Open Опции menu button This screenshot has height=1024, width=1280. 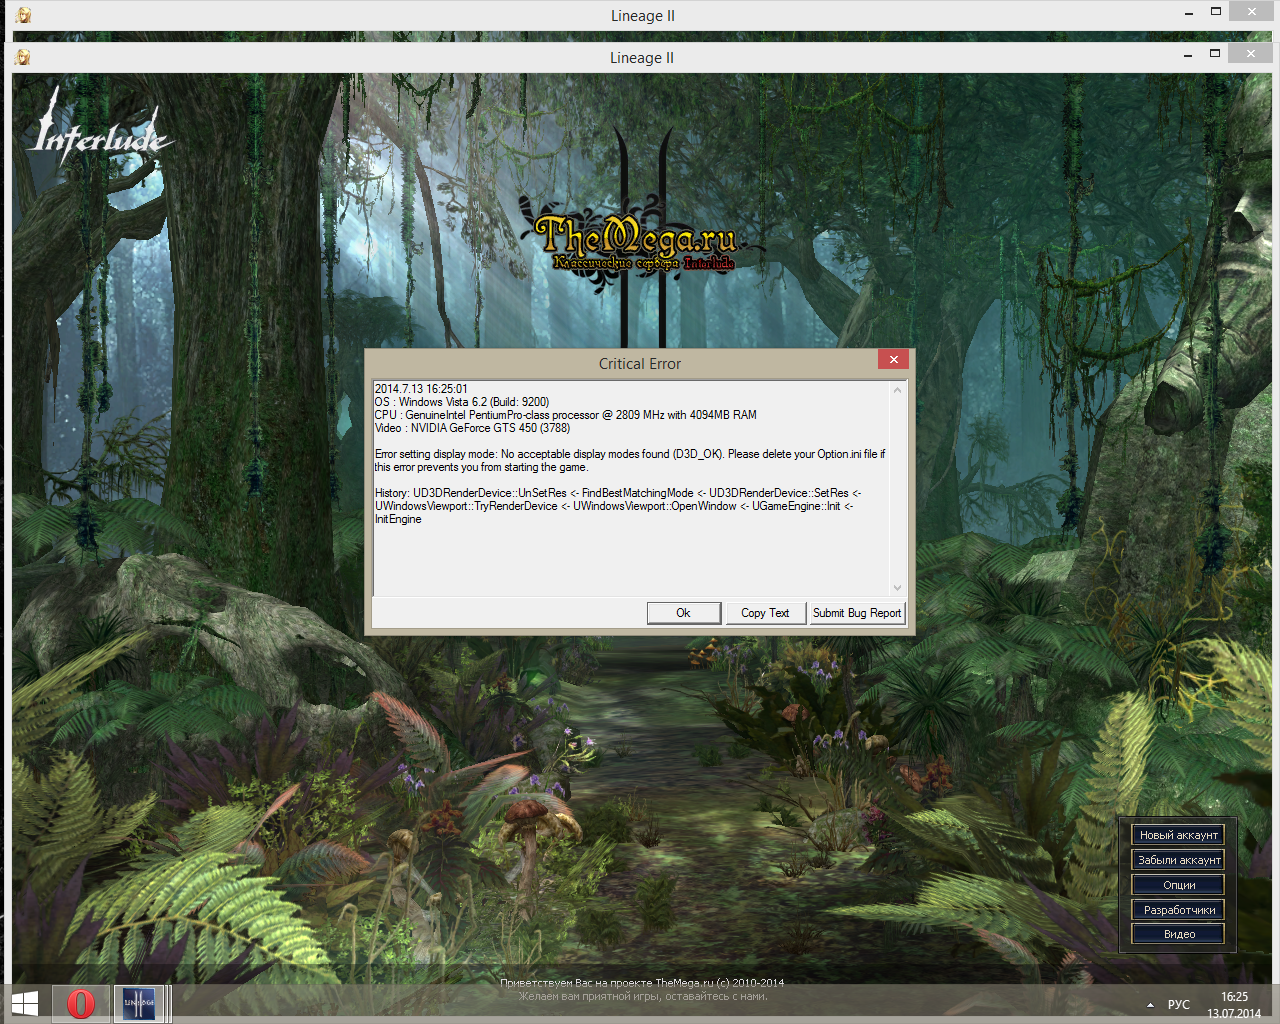point(1179,885)
